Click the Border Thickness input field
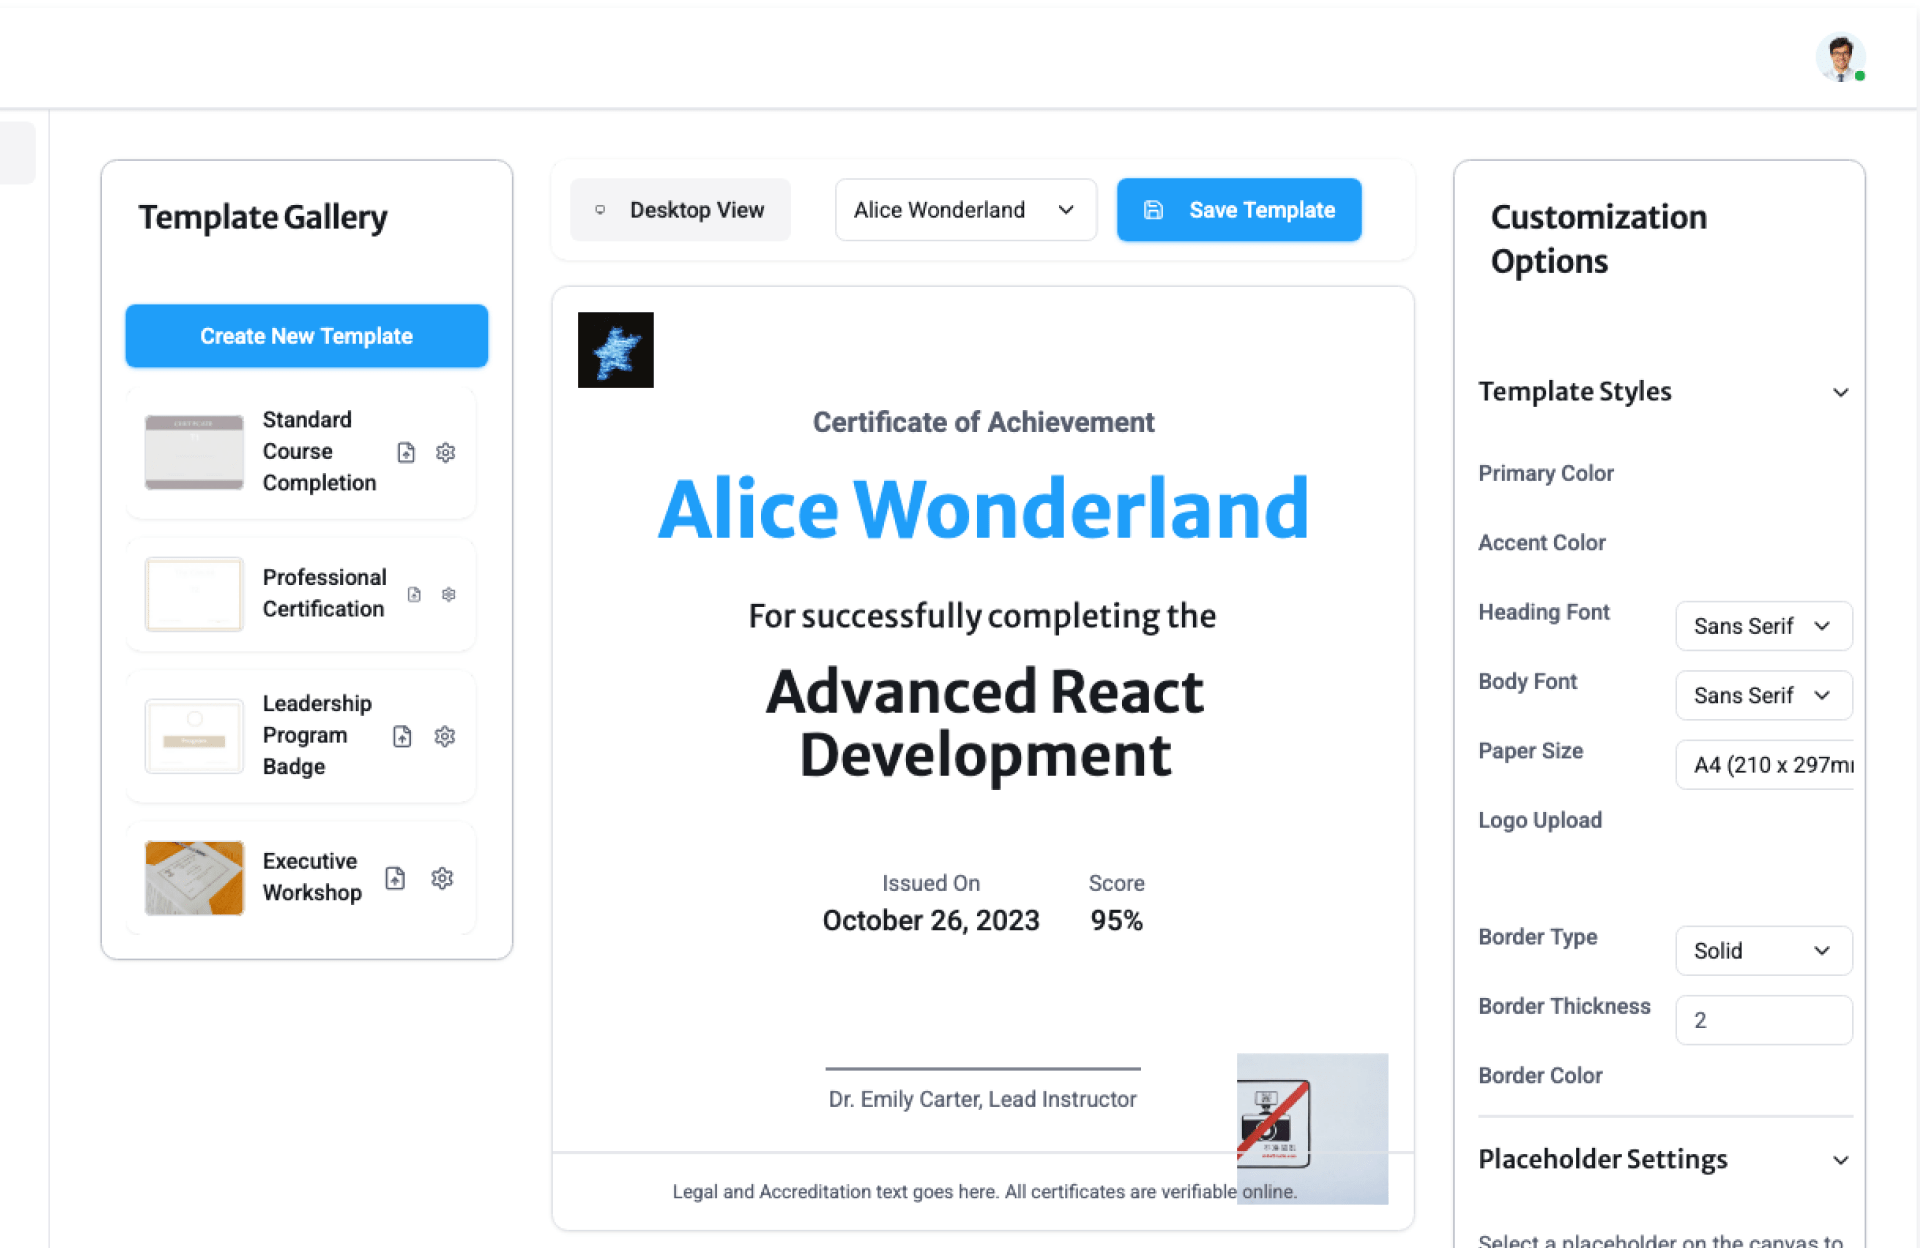The width and height of the screenshot is (1920, 1248). [x=1763, y=1020]
